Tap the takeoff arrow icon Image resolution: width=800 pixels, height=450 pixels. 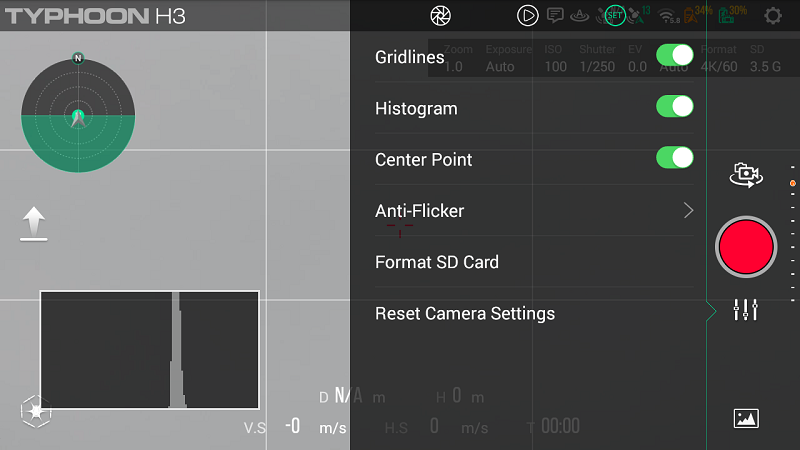tap(34, 223)
